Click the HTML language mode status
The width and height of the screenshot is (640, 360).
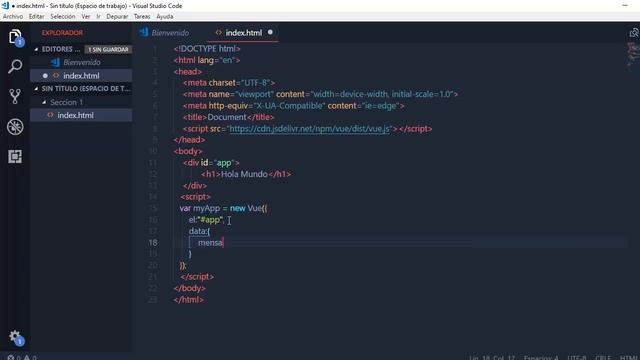(x=629, y=358)
